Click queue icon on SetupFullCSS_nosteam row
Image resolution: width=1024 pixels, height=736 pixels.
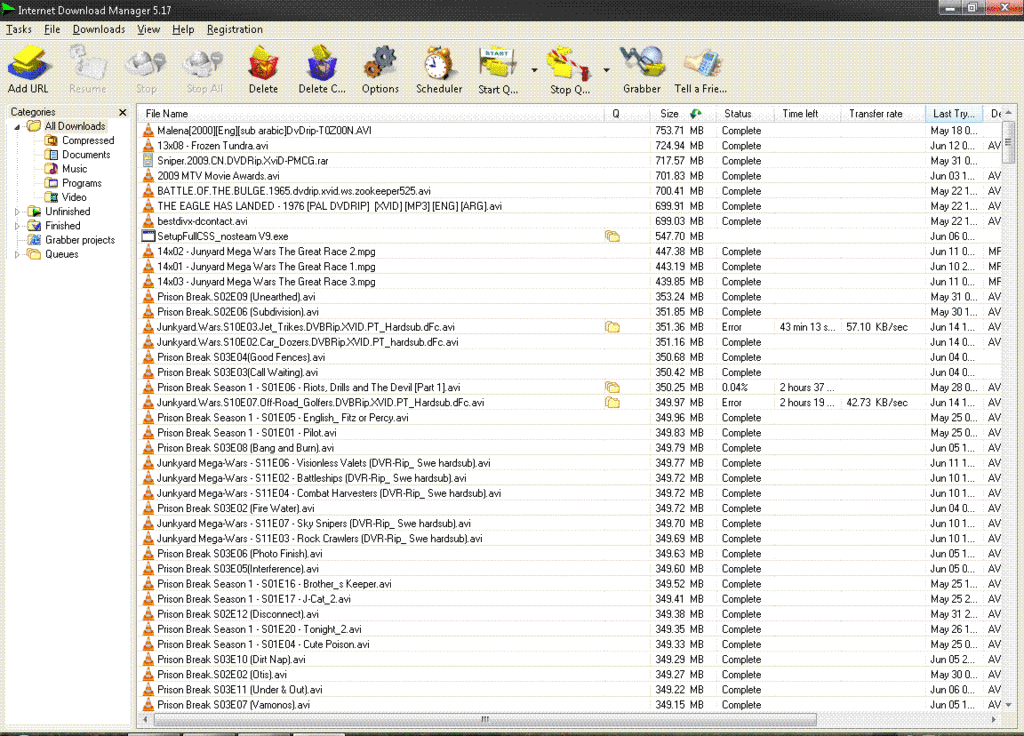[612, 236]
